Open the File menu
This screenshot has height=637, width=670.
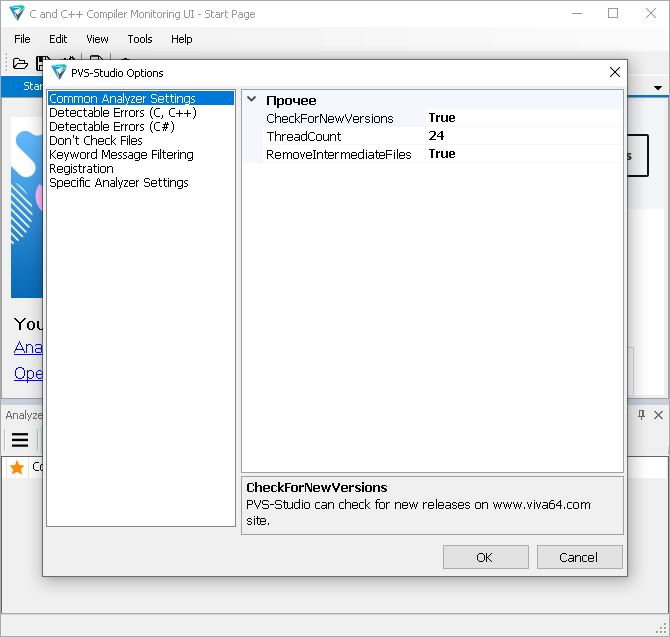tap(22, 39)
